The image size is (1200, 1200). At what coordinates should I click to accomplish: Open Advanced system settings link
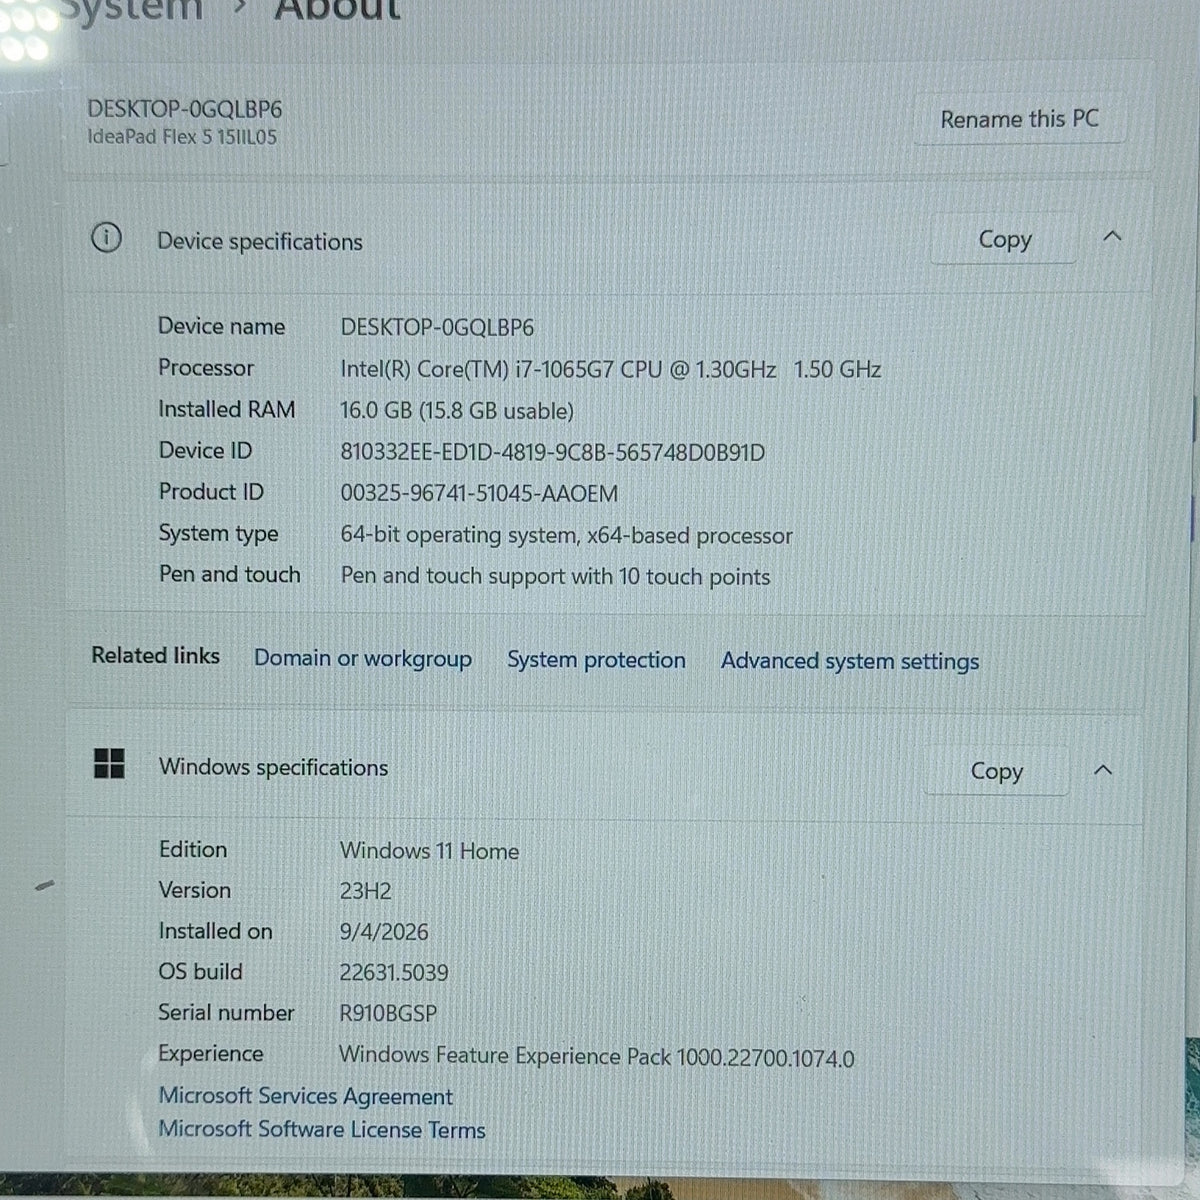coord(850,661)
